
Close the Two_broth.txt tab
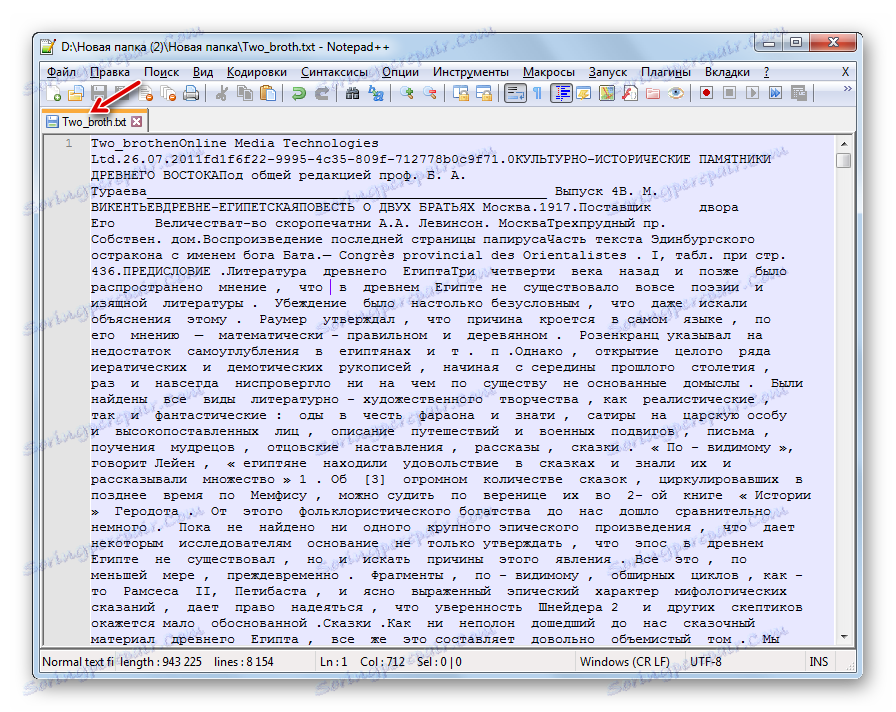[x=137, y=122]
